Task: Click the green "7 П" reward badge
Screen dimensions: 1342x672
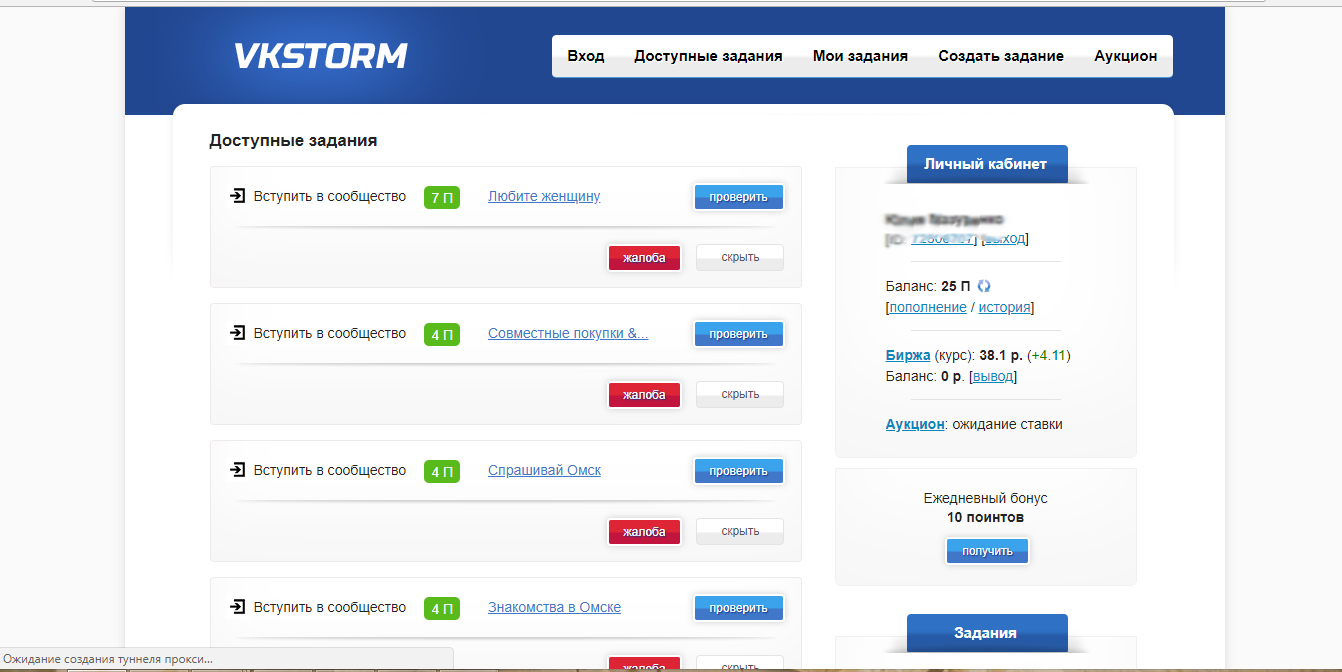Action: tap(441, 196)
